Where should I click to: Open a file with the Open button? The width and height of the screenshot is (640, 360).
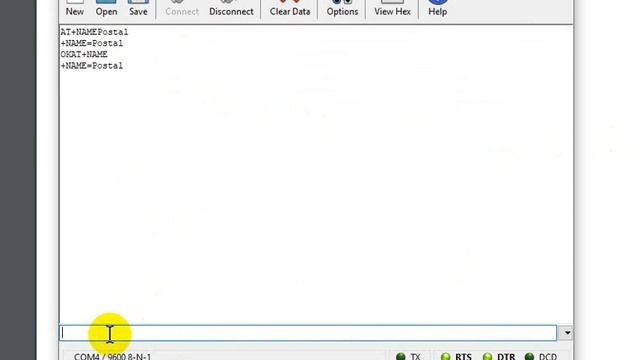106,9
